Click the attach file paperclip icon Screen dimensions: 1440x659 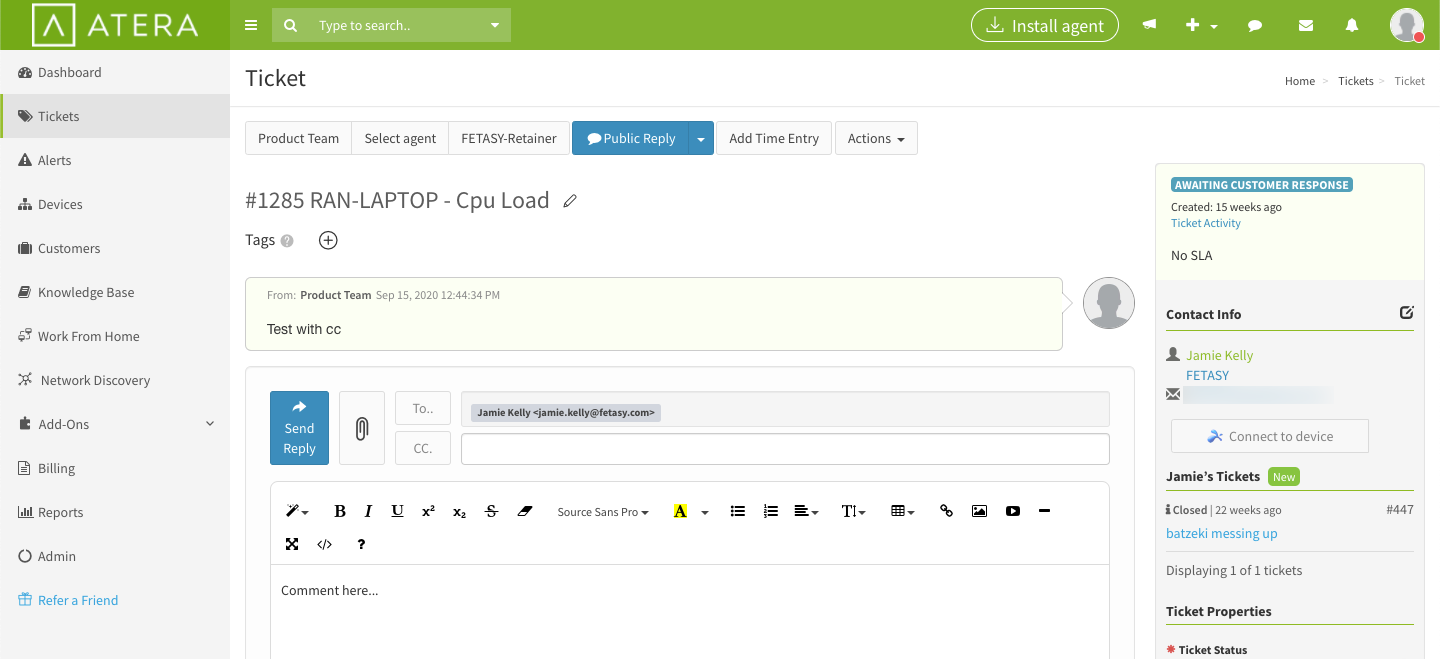362,428
